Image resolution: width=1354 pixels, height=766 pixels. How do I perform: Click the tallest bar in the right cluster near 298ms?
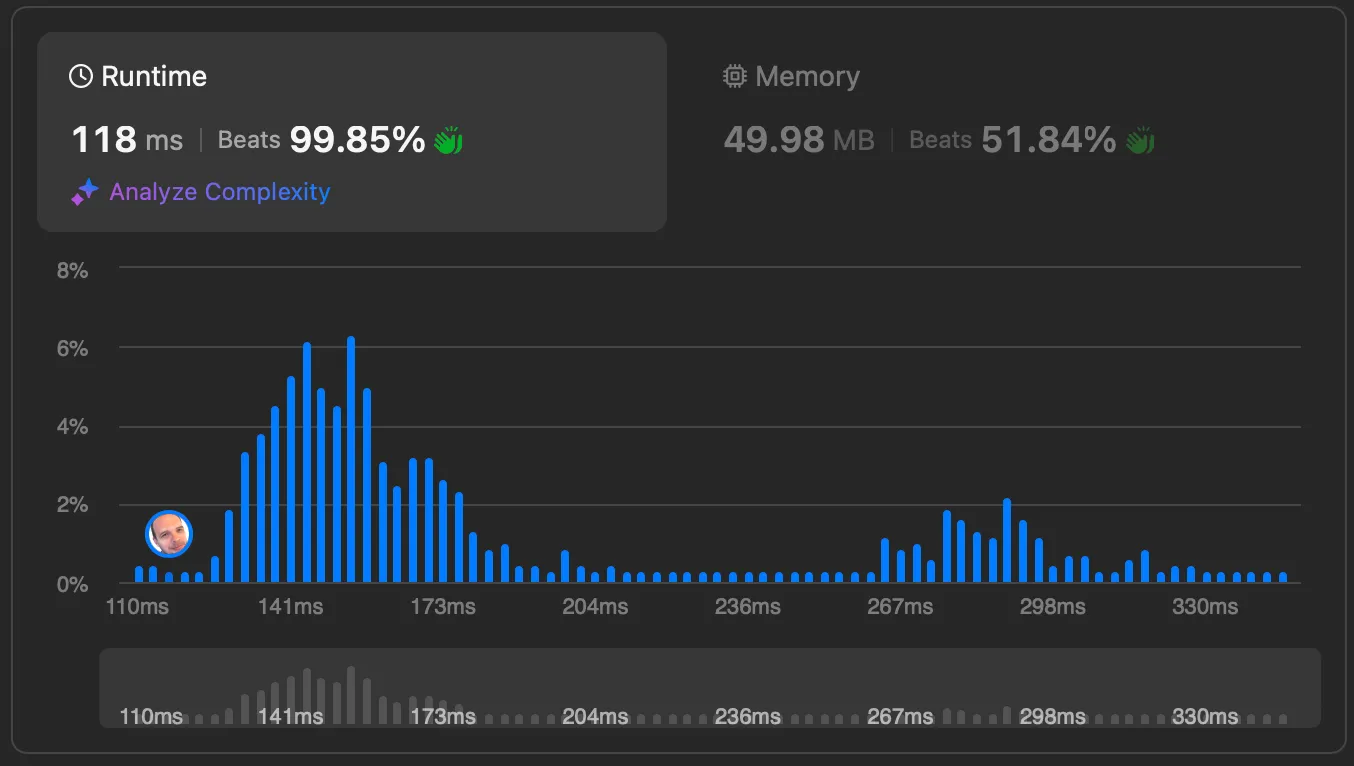(1007, 541)
